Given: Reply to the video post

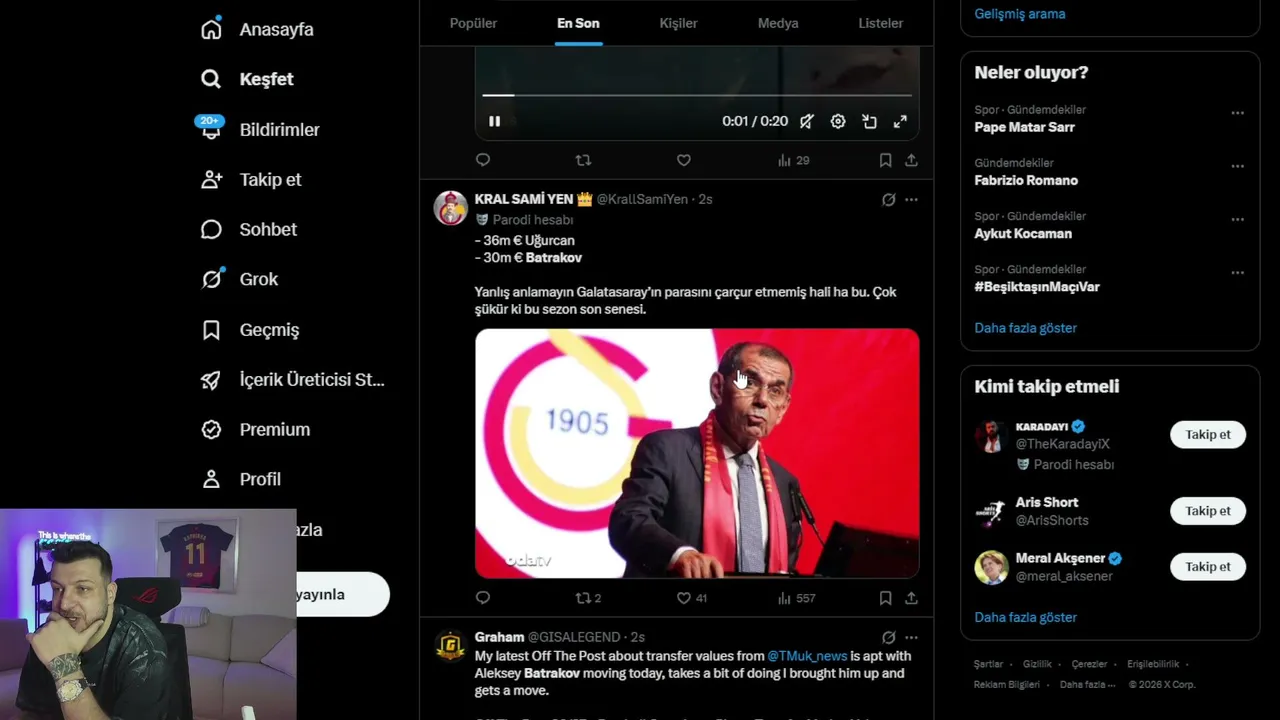Looking at the screenshot, I should [483, 160].
